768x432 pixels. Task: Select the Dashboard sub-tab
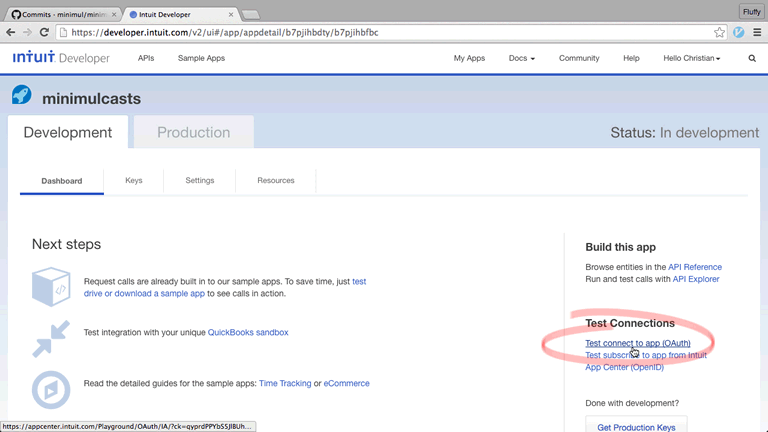(62, 181)
